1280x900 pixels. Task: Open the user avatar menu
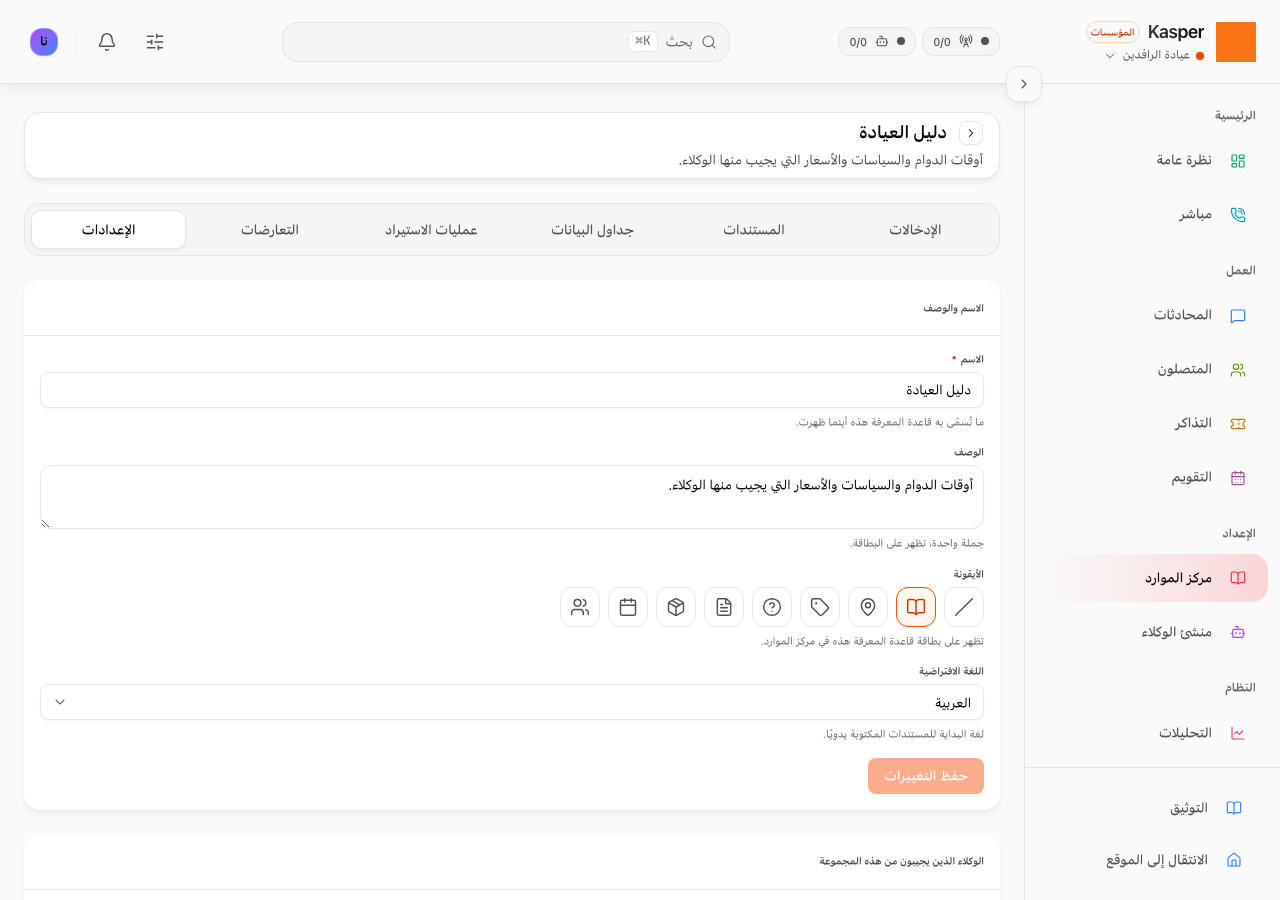pyautogui.click(x=44, y=42)
